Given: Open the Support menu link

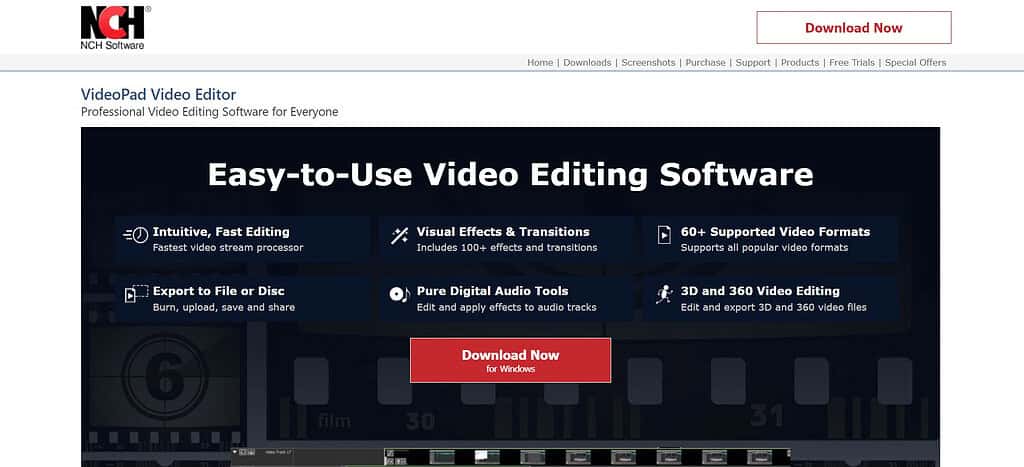Looking at the screenshot, I should click(x=753, y=63).
